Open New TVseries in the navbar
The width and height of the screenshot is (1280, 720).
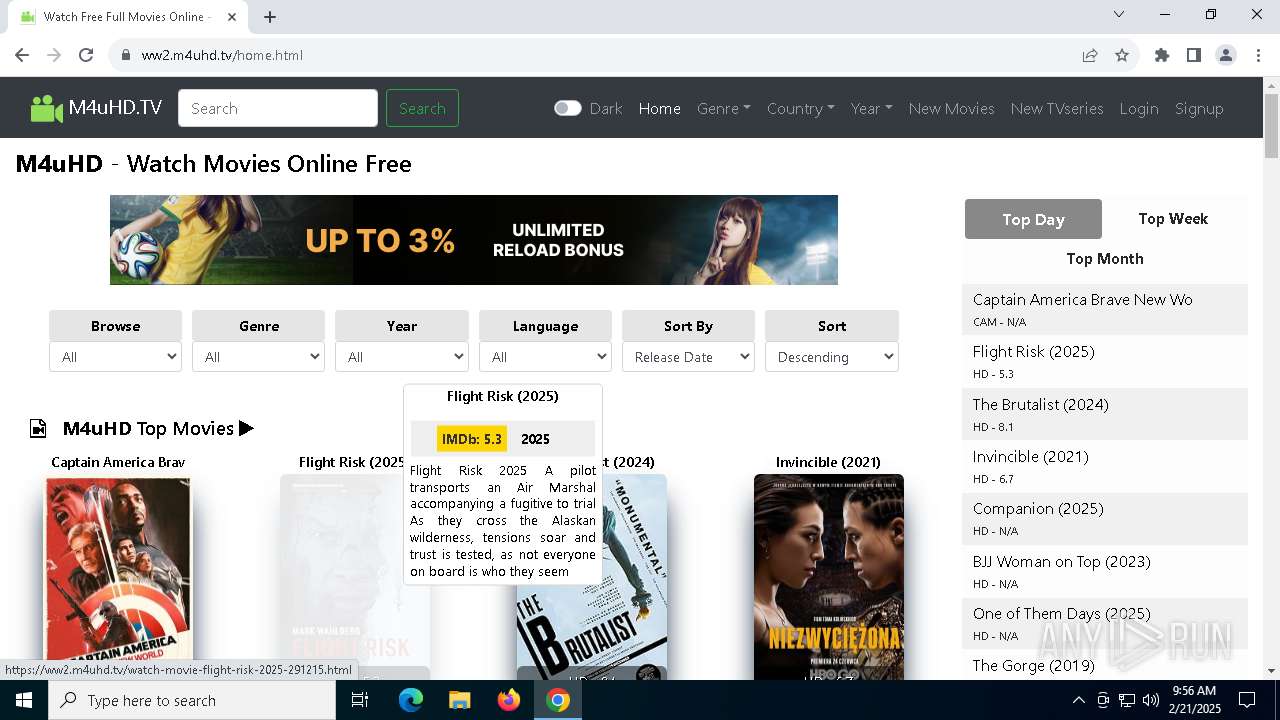(x=1057, y=108)
